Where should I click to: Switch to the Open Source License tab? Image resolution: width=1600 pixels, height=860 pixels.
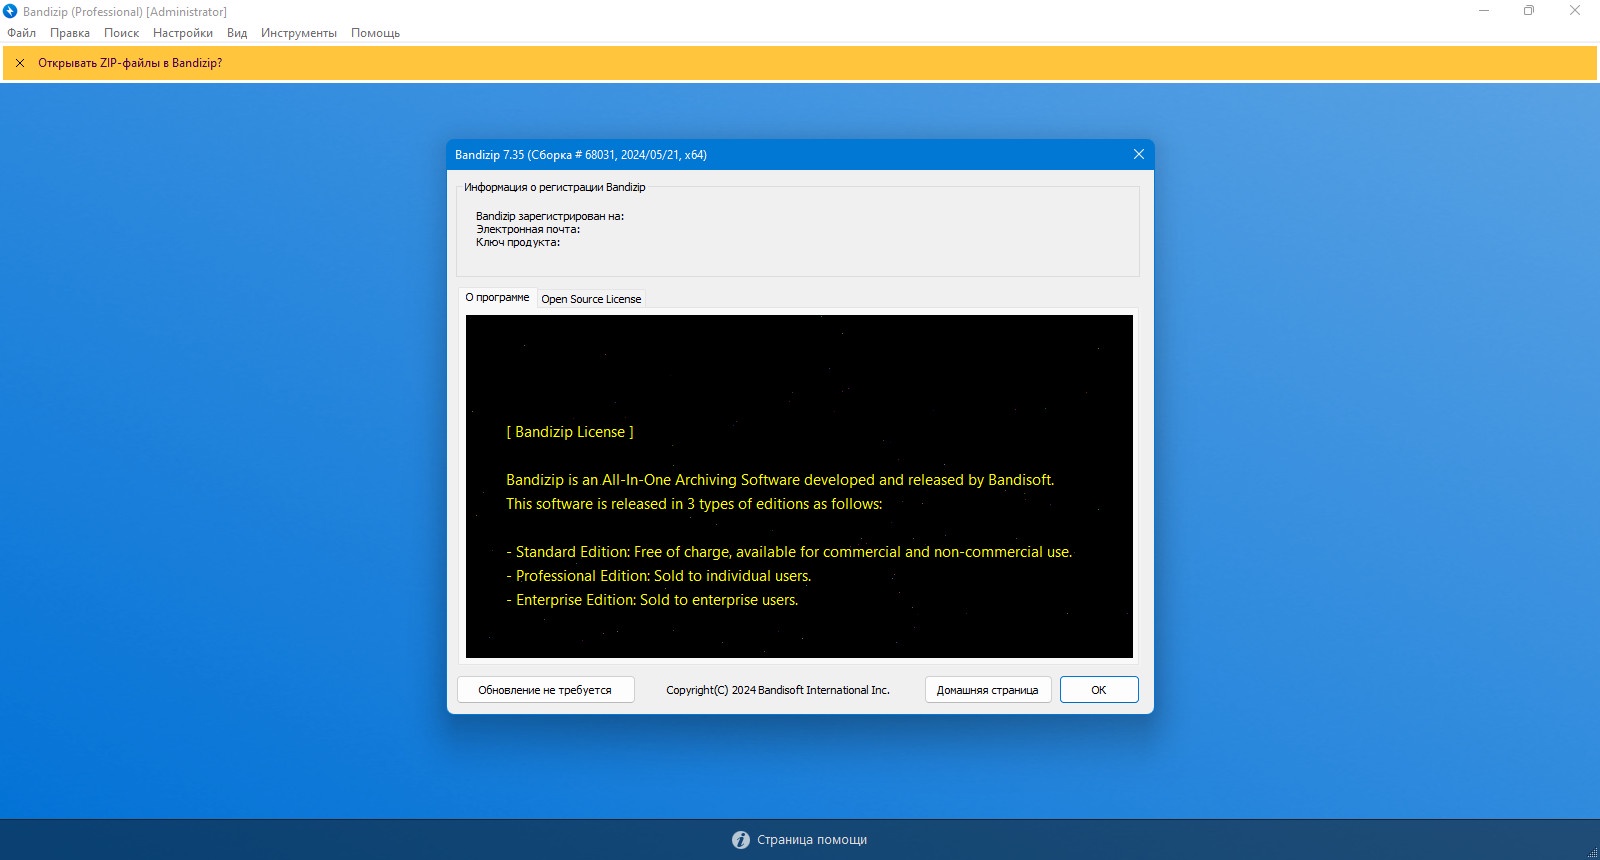pos(591,299)
